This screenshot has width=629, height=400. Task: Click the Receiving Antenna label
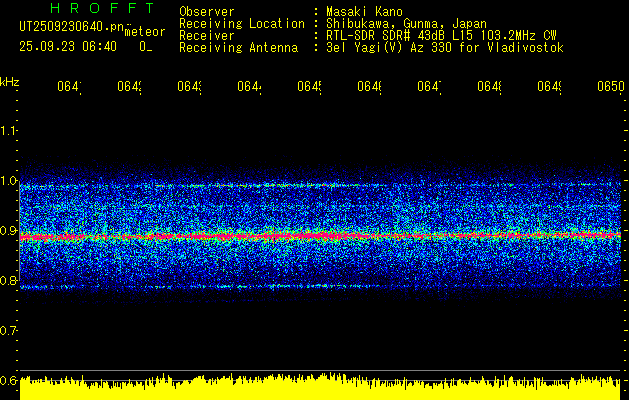coord(239,48)
